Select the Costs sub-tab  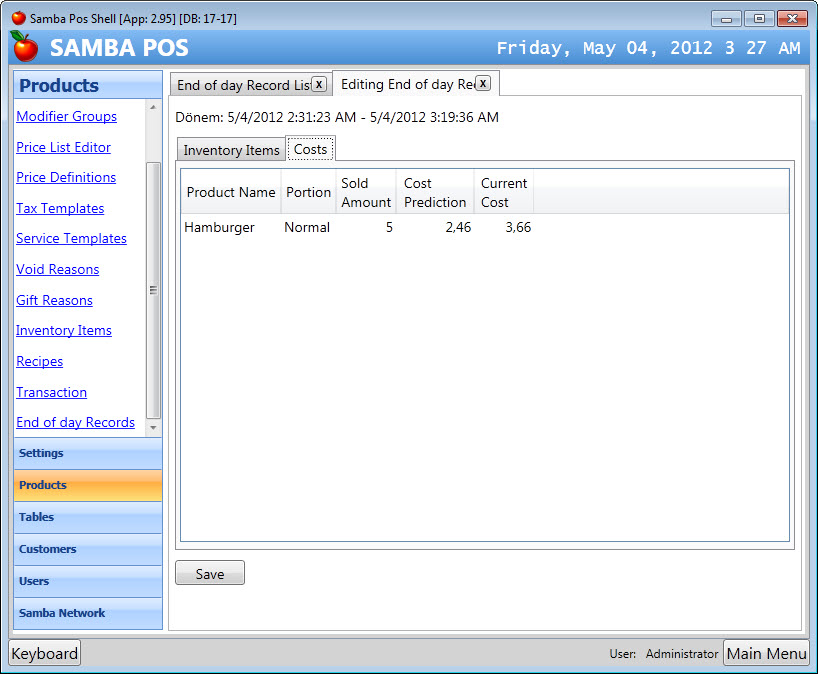click(310, 149)
